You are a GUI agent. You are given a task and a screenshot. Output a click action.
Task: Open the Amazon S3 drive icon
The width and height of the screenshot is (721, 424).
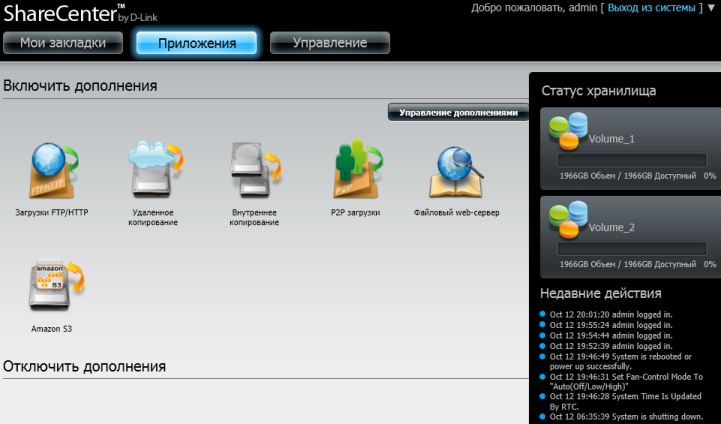[57, 285]
